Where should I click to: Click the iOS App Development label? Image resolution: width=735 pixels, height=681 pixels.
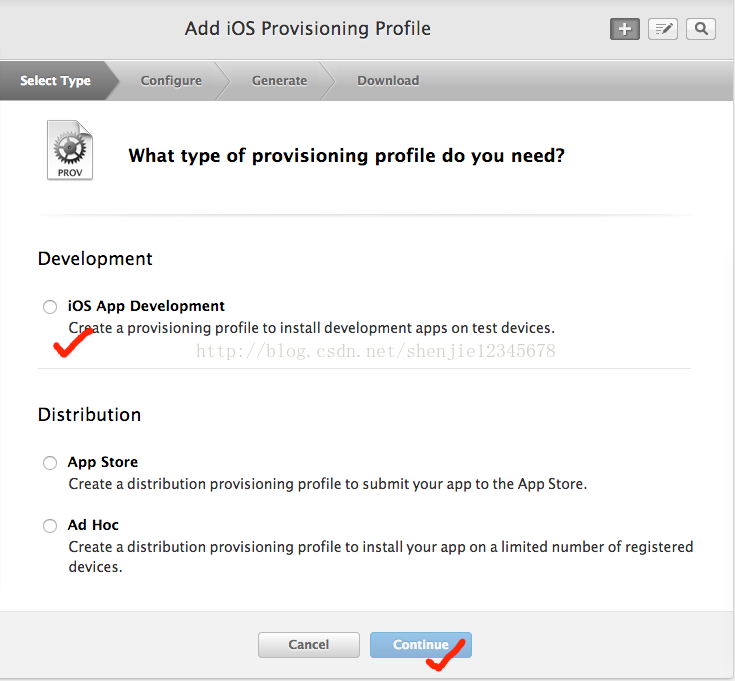(146, 306)
